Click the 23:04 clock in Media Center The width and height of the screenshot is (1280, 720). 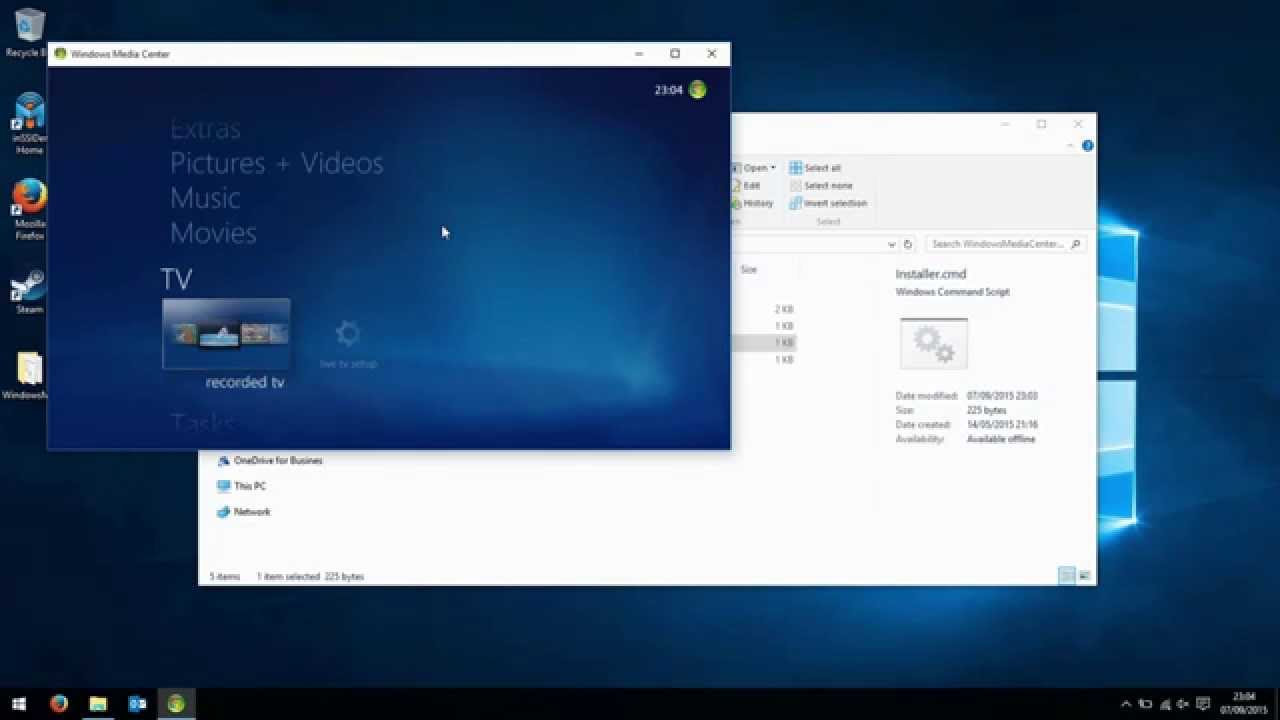(x=668, y=90)
